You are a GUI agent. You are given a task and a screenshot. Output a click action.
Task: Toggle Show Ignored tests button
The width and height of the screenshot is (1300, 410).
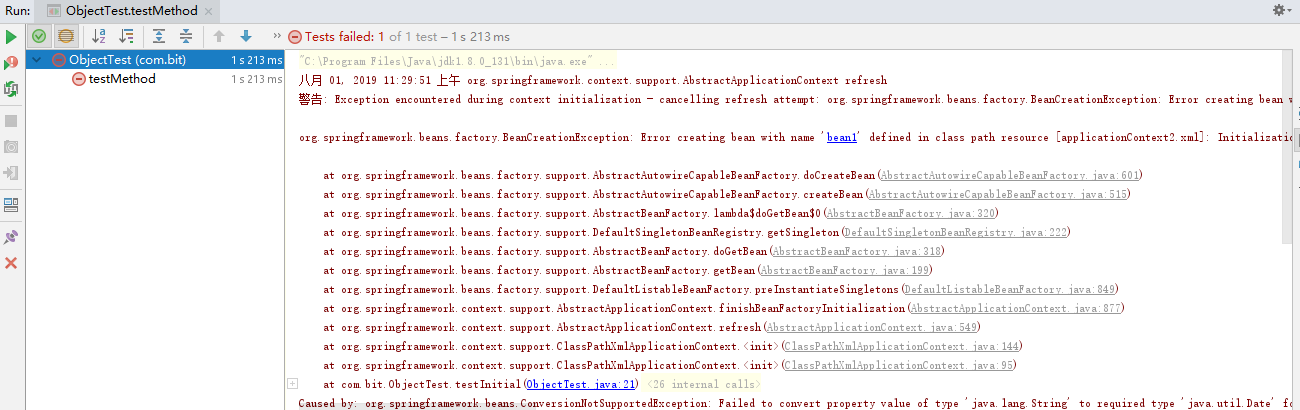[65, 36]
